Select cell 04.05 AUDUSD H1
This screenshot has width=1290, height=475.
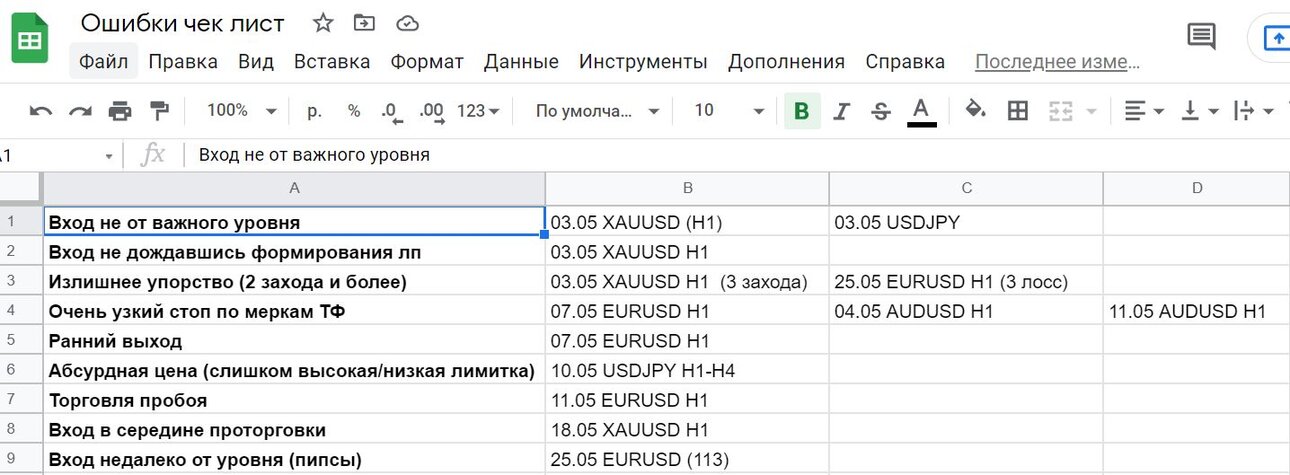966,311
